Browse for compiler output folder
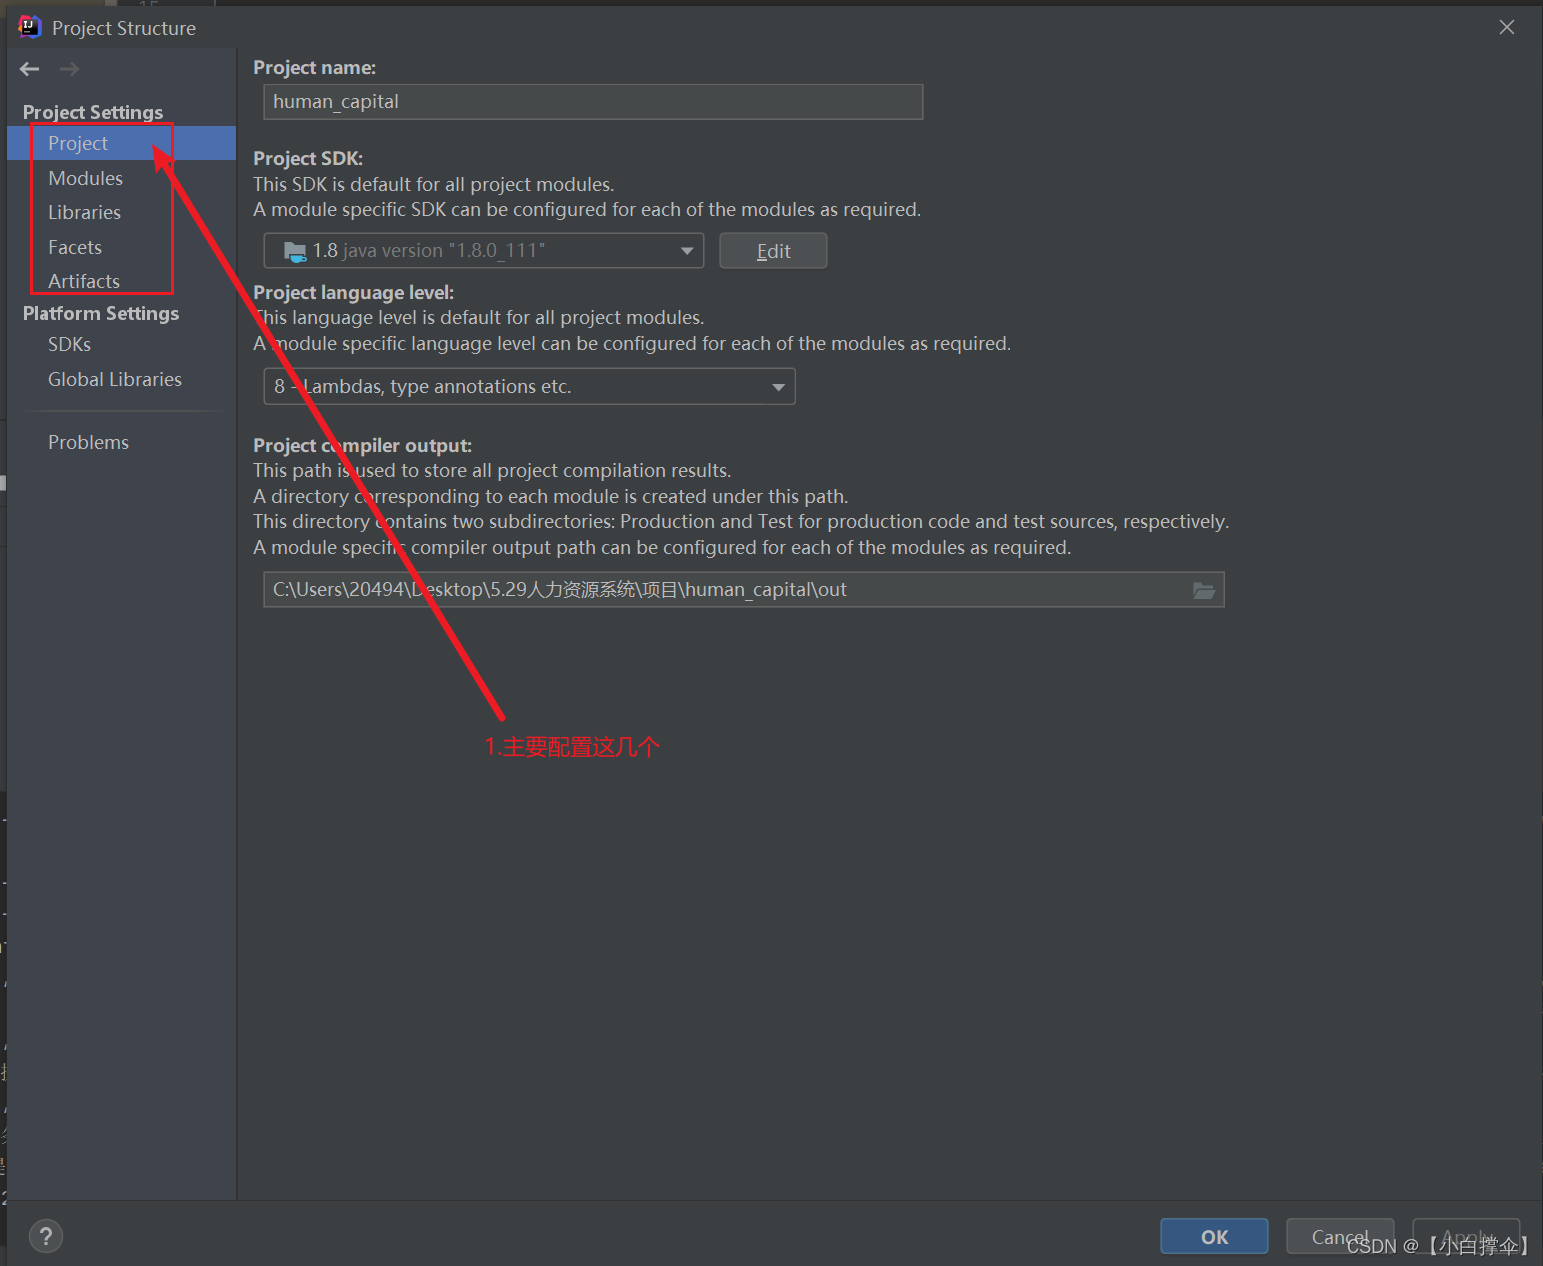 point(1204,590)
